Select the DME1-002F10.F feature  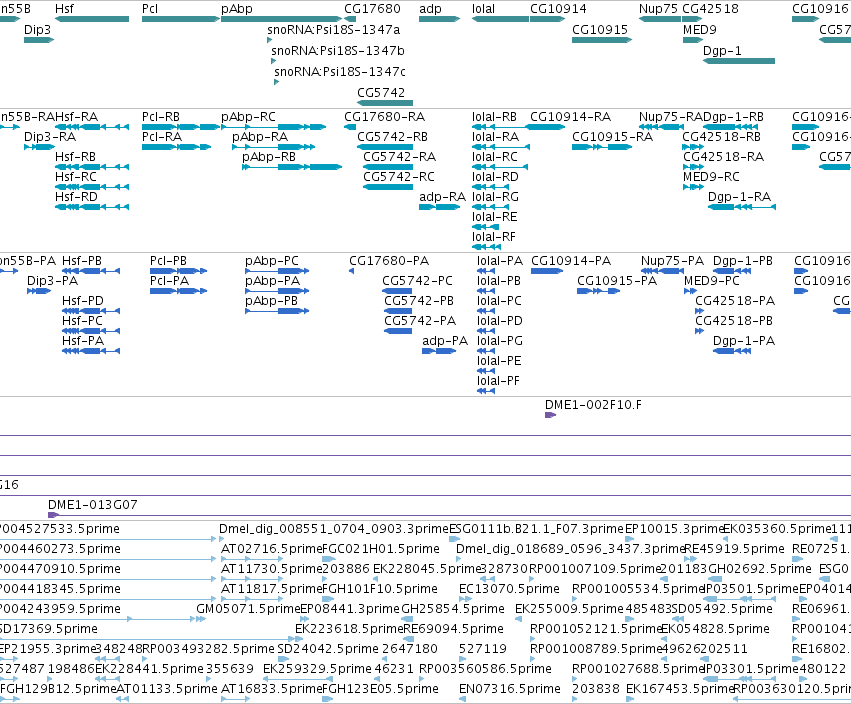550,415
